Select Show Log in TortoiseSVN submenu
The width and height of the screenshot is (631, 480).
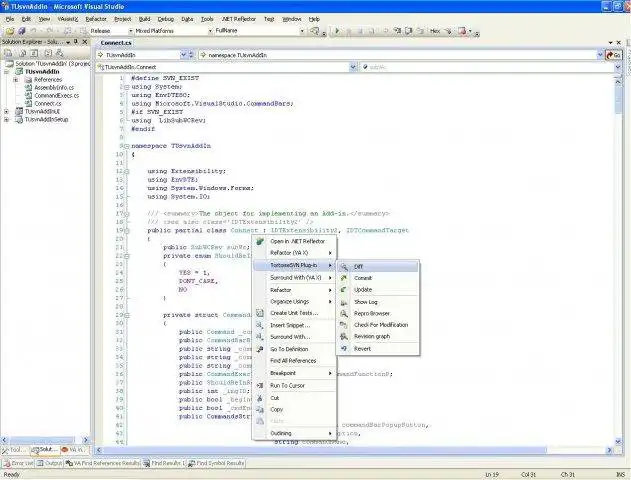tap(377, 302)
